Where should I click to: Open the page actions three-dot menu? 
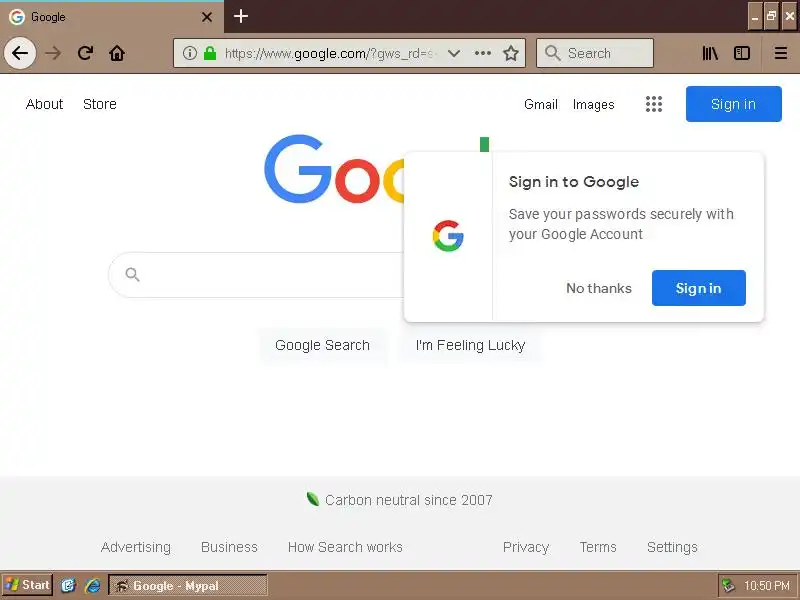(x=483, y=53)
